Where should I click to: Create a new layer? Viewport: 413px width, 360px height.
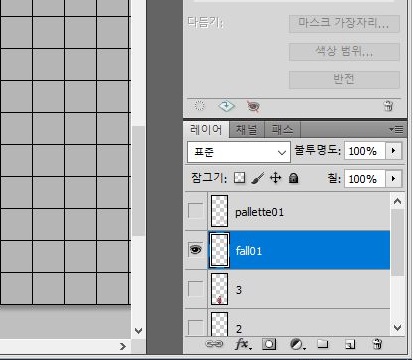(350, 344)
